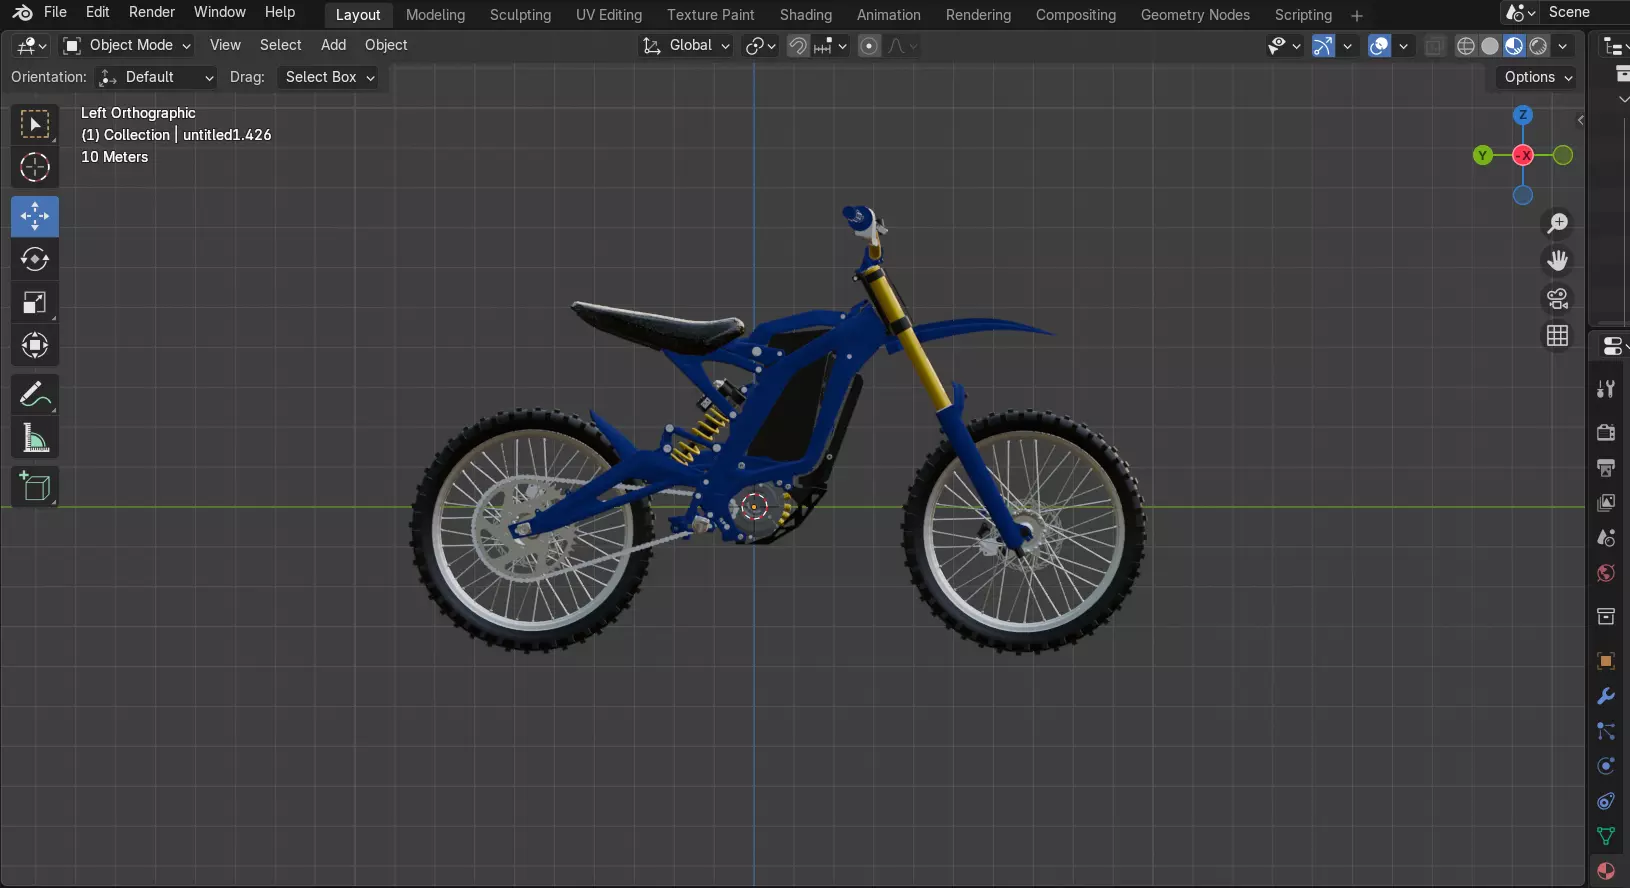The height and width of the screenshot is (888, 1630).
Task: Toggle viewport overlays display
Action: pyautogui.click(x=1379, y=46)
